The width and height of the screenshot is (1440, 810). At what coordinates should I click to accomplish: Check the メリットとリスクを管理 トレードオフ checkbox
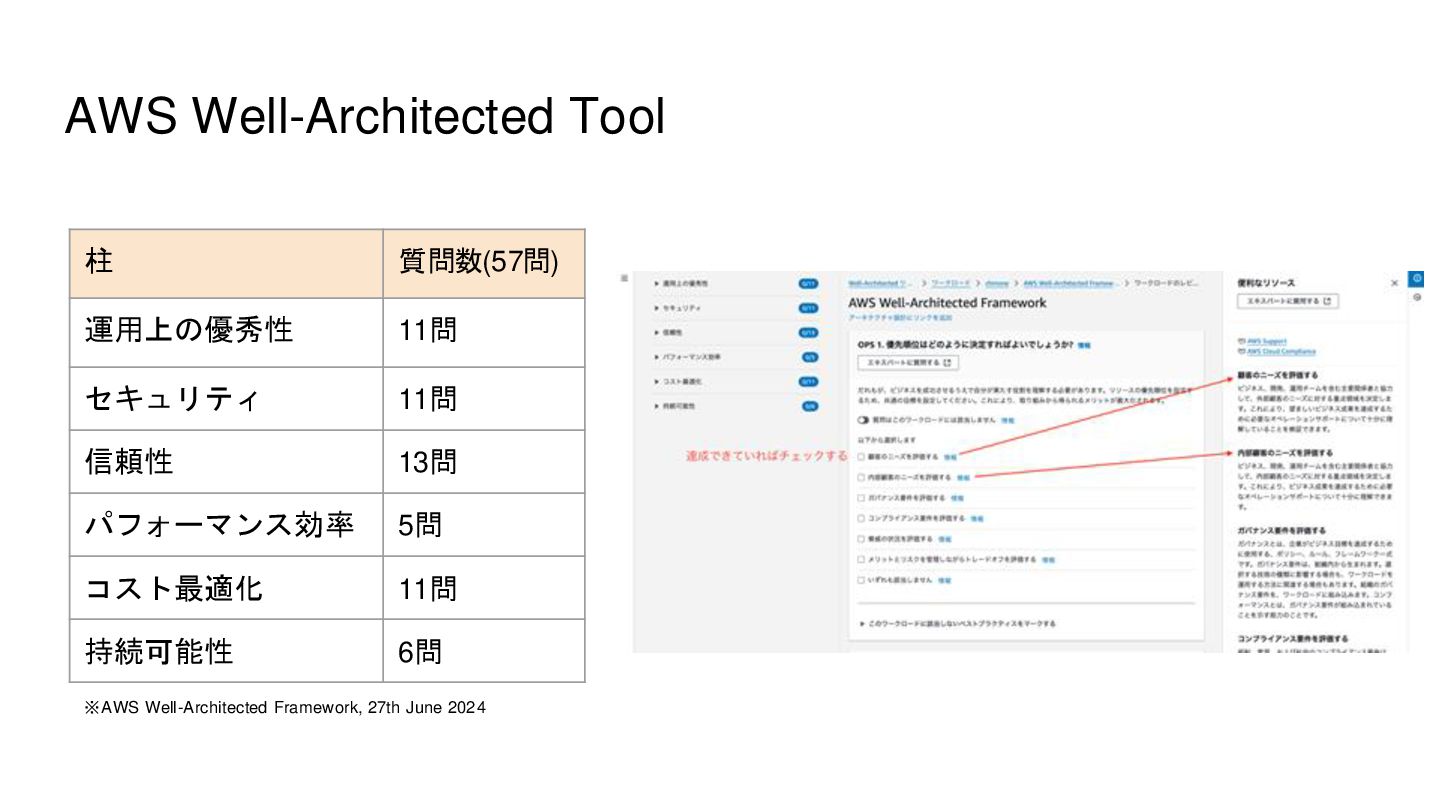861,559
